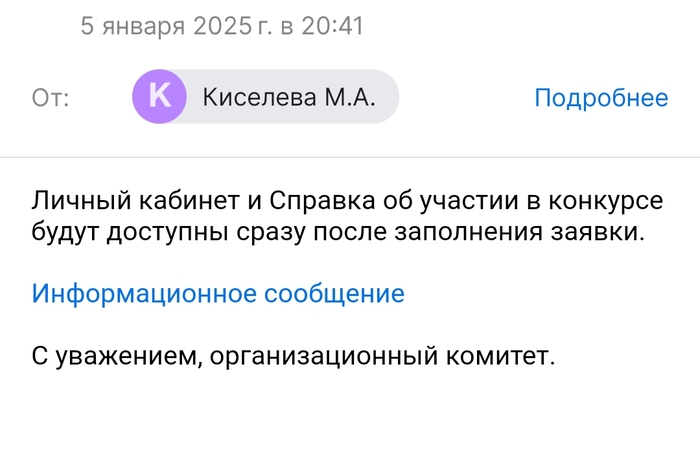
Task: Click the horizontal divider under the header
Action: pos(350,157)
